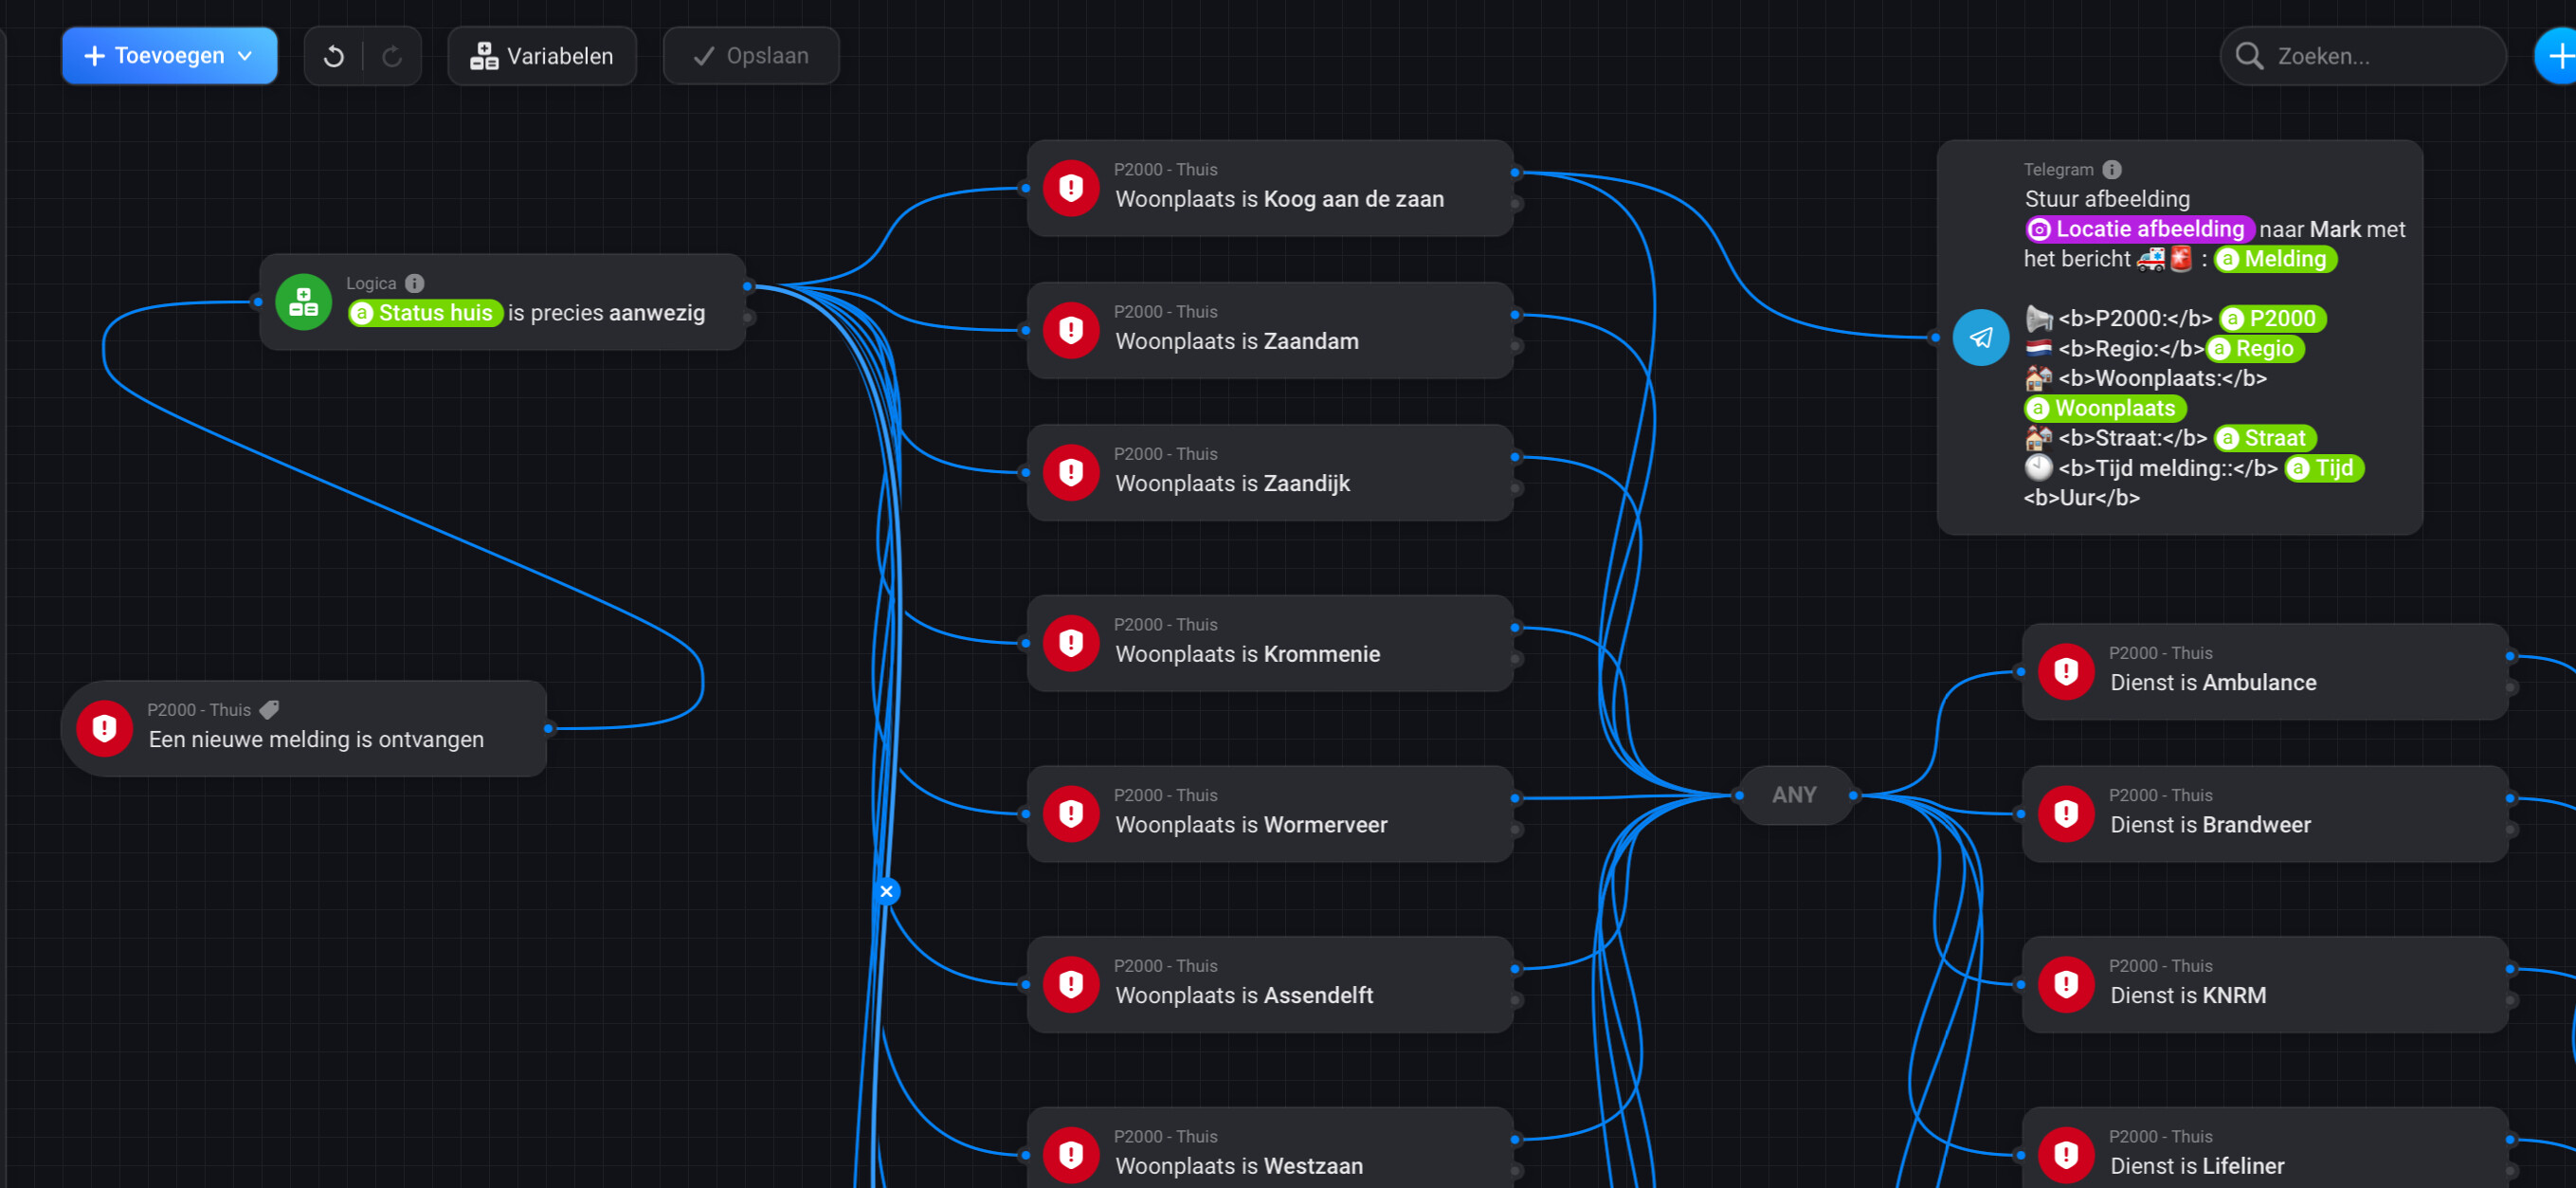Click the redo arrow icon

[392, 57]
